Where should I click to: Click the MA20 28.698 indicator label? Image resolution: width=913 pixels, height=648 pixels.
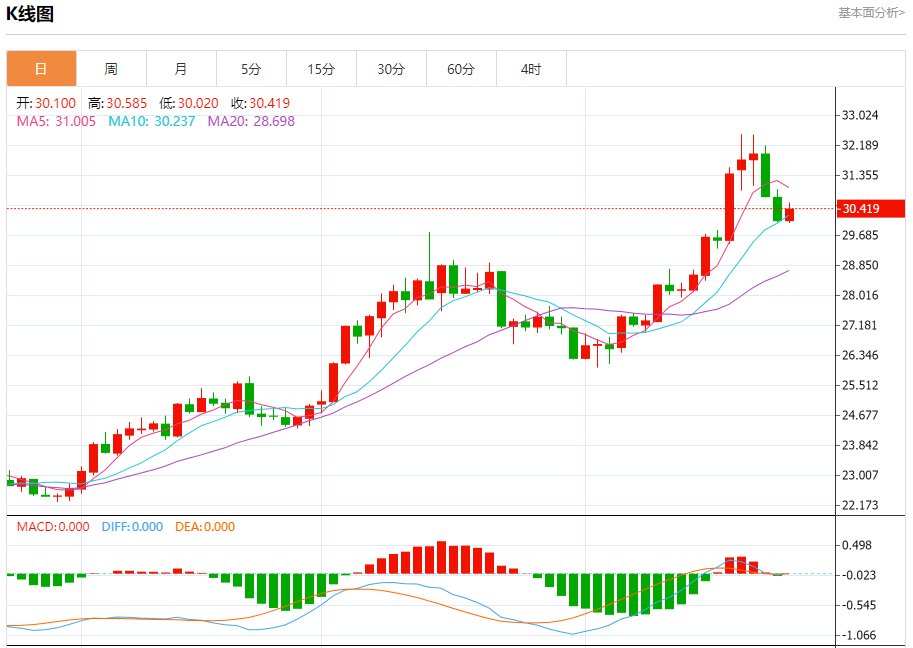point(251,121)
